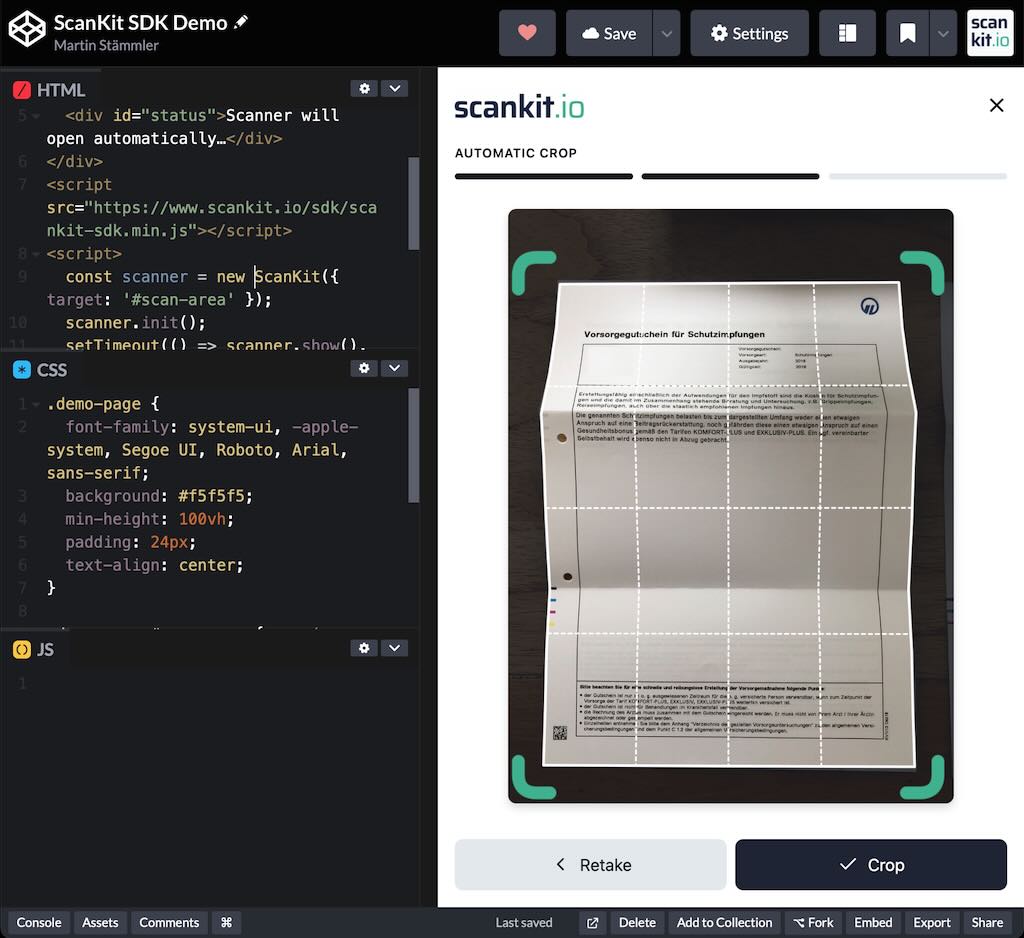The height and width of the screenshot is (938, 1024).
Task: Click Retake to rescan the document
Action: (x=590, y=864)
